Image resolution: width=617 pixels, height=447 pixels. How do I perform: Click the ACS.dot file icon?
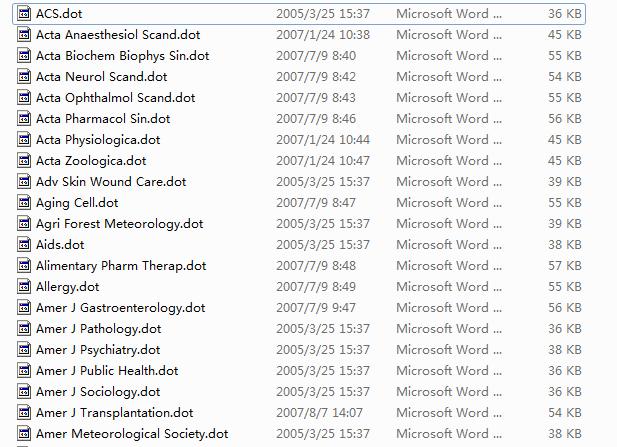pyautogui.click(x=24, y=14)
